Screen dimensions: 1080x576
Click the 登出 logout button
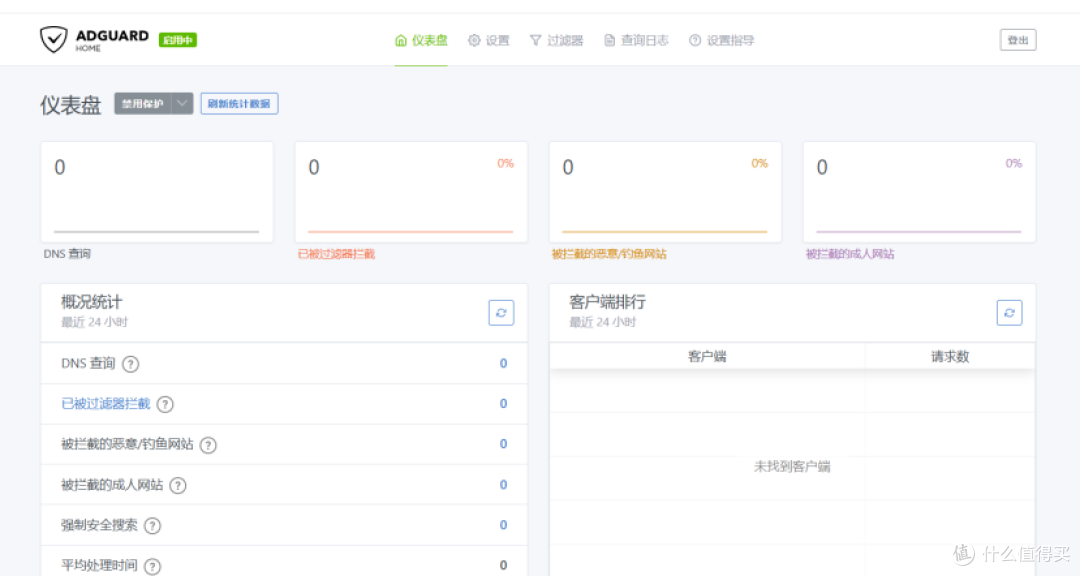coord(1018,40)
